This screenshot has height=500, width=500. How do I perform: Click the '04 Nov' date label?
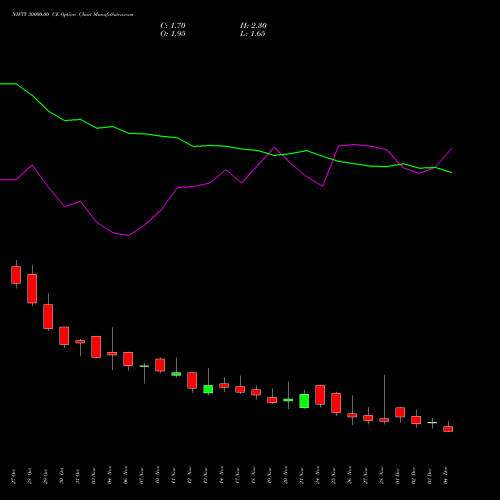tap(110, 475)
